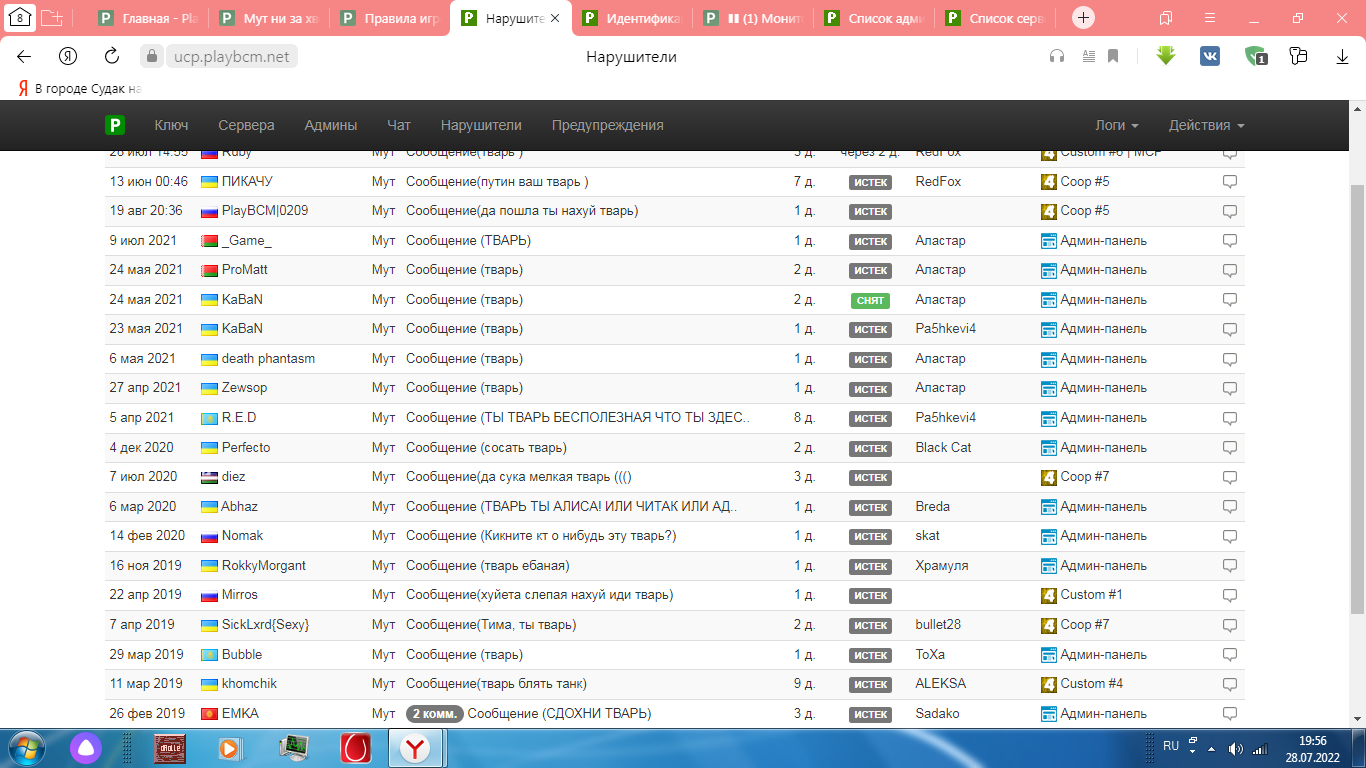Screen dimensions: 1366x768
Task: Open the Чат navbar item
Action: tap(399, 125)
